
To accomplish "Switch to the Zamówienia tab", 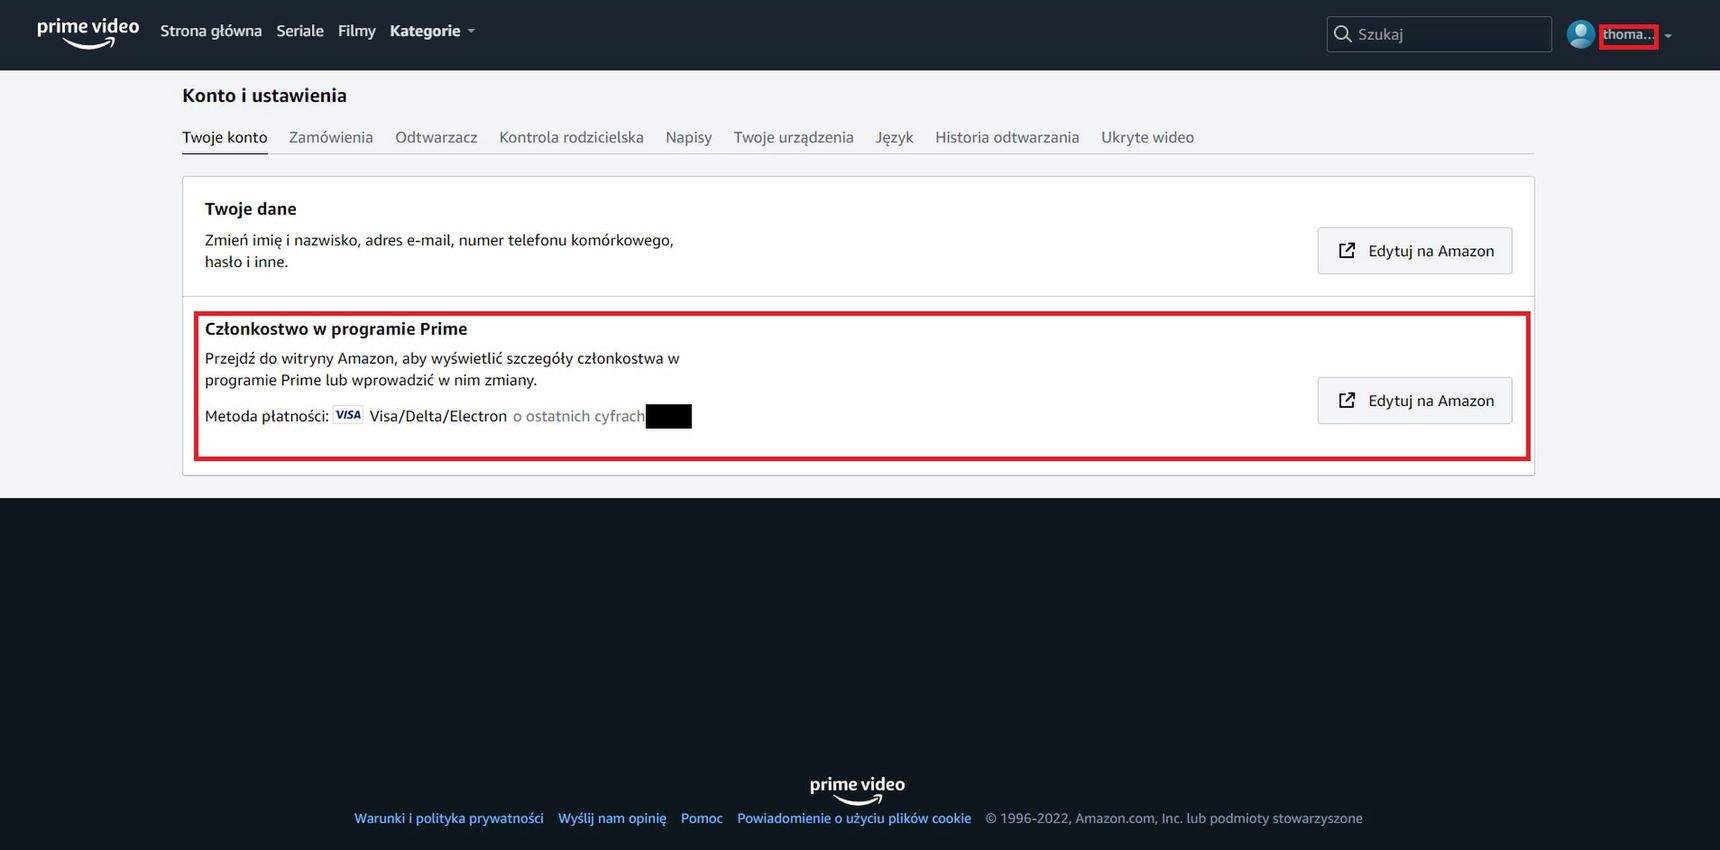I will pyautogui.click(x=331, y=137).
